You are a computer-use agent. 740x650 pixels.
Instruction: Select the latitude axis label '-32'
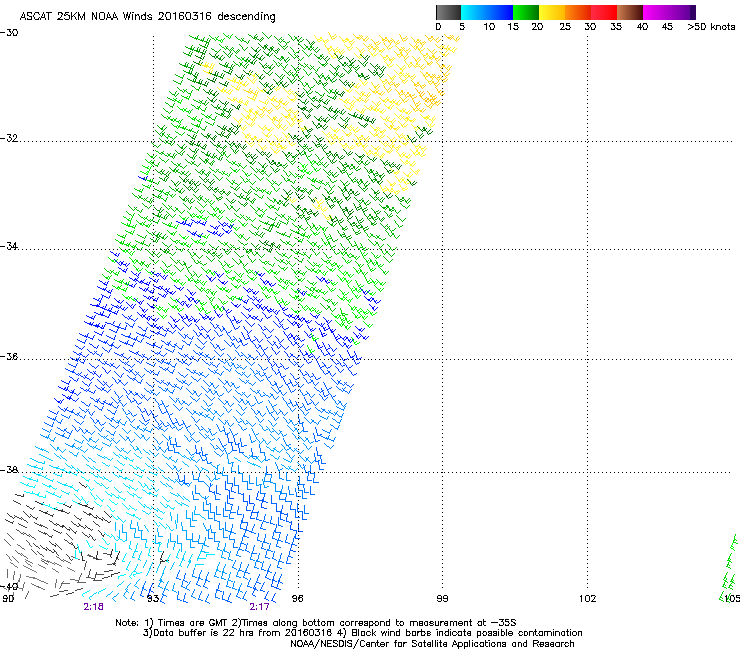coord(9,138)
